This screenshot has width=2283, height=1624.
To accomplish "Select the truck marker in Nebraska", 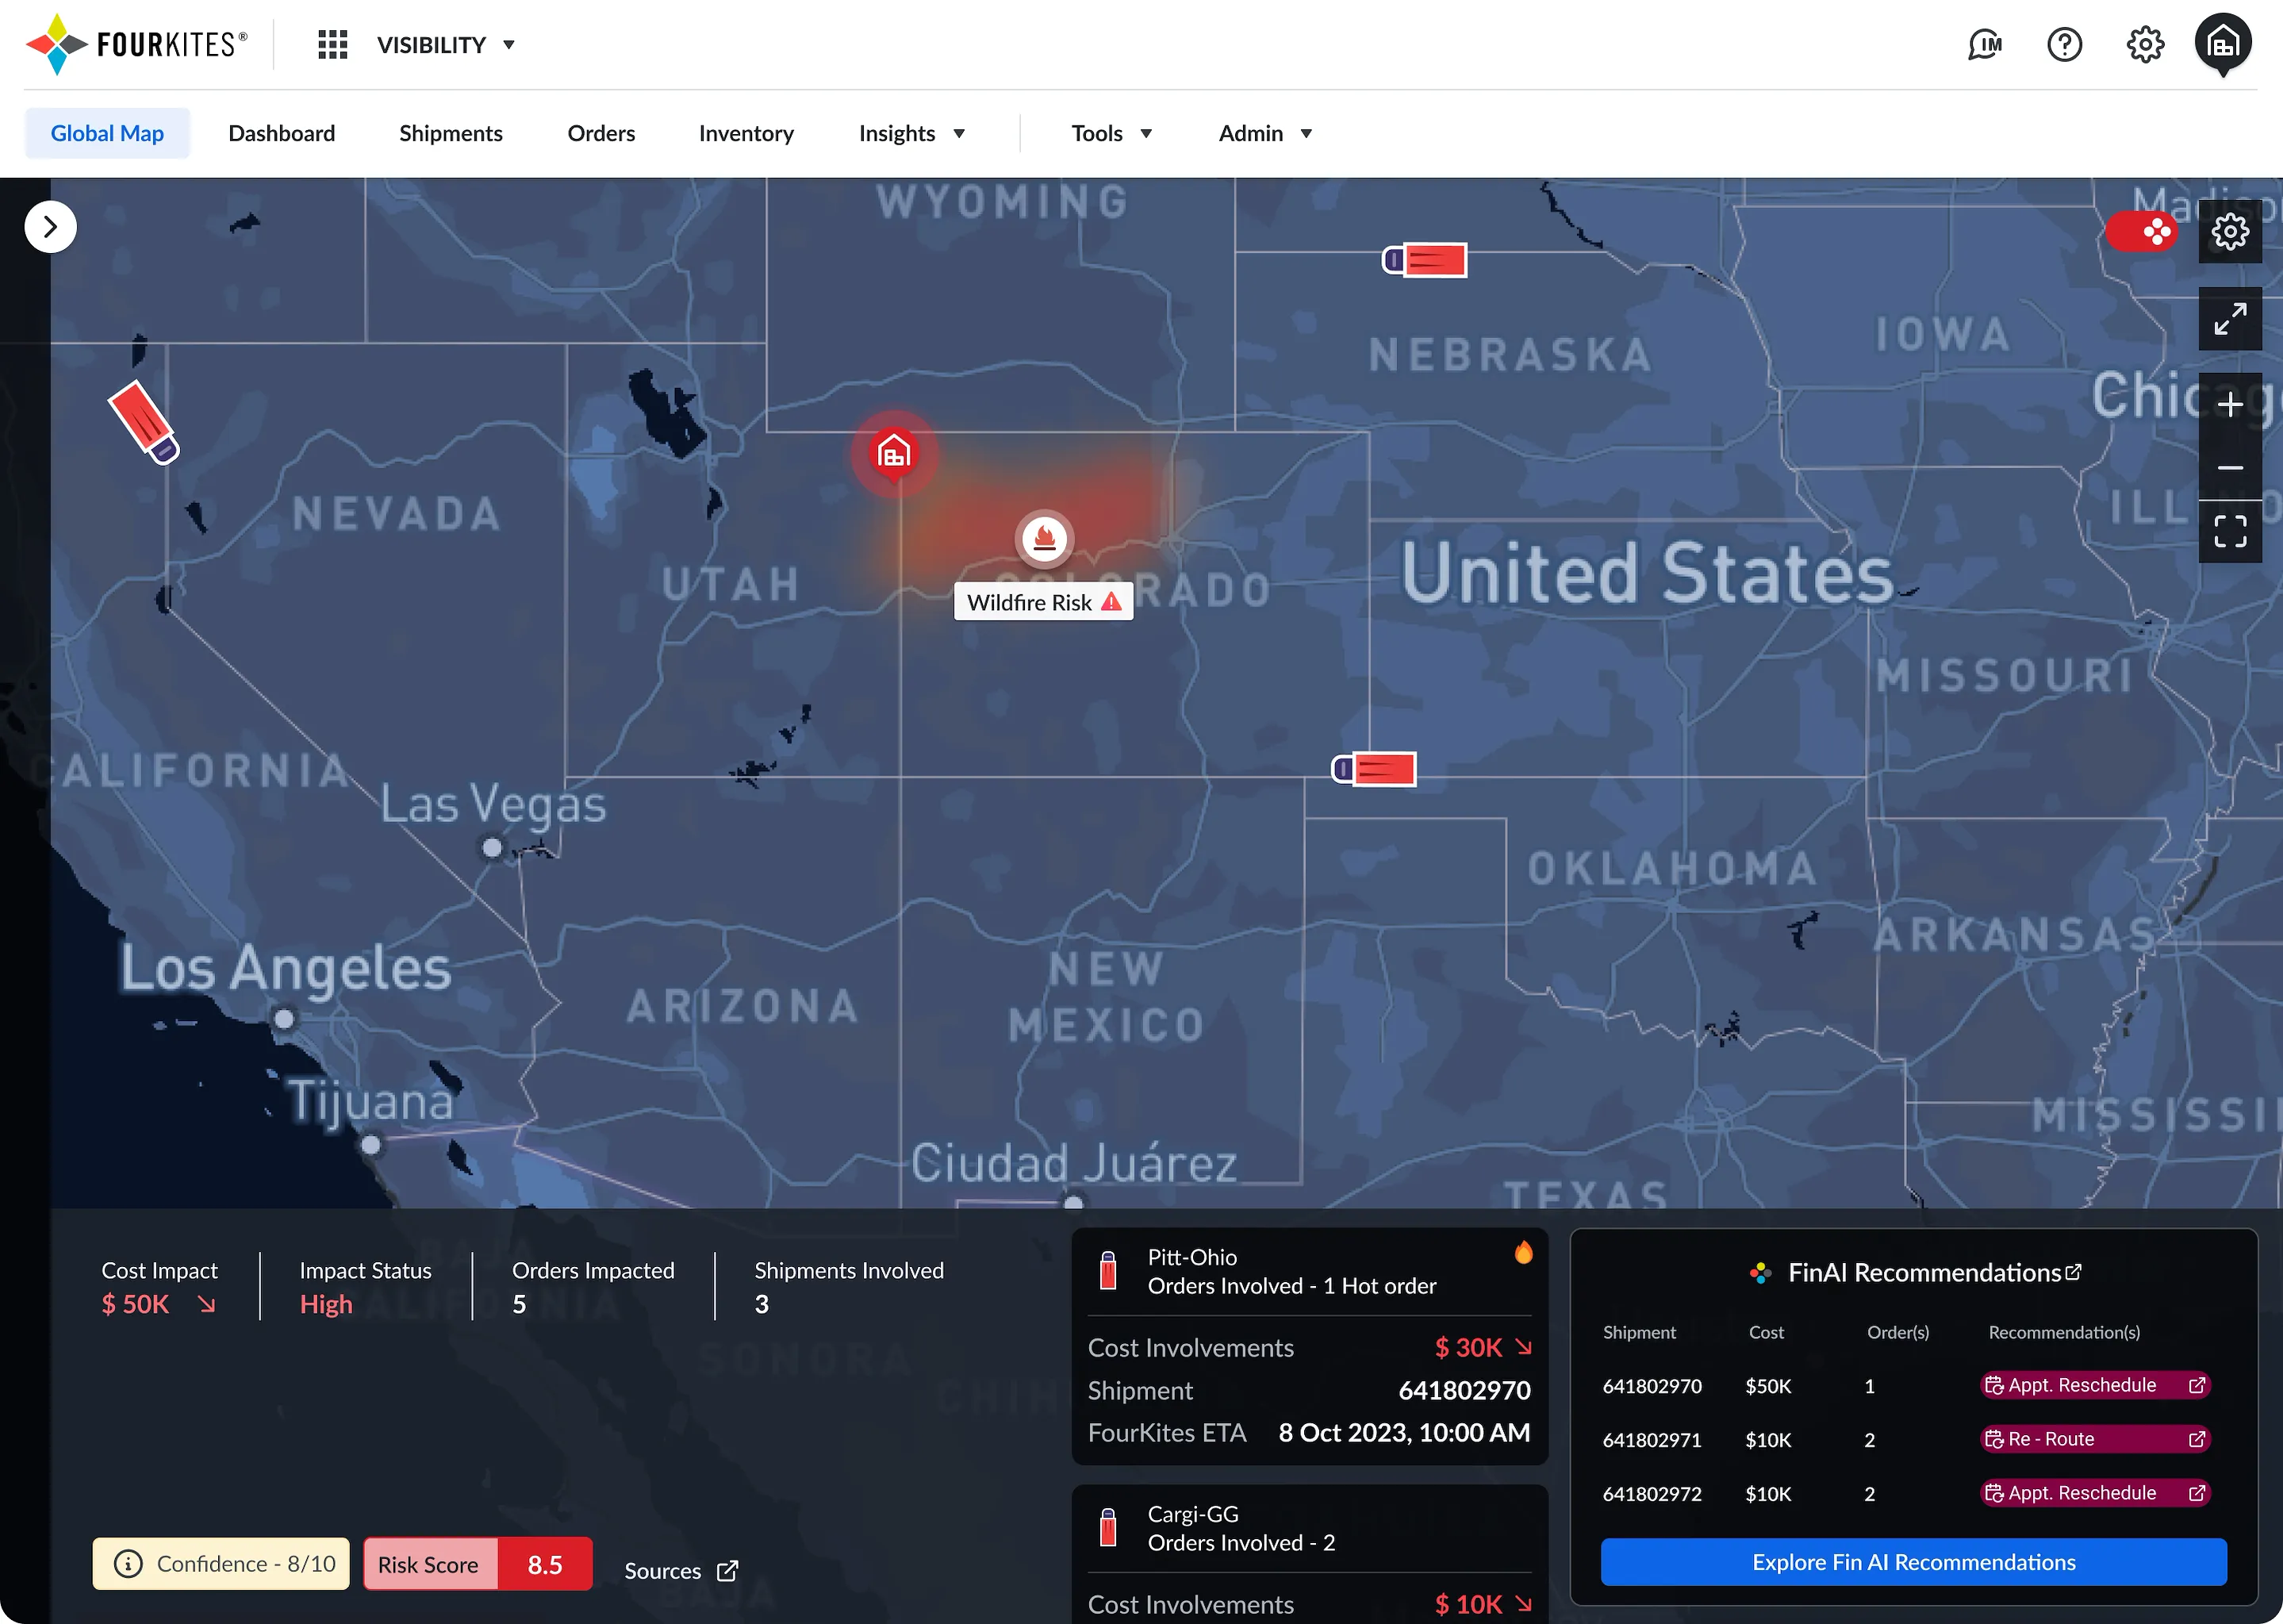I will pos(1425,260).
